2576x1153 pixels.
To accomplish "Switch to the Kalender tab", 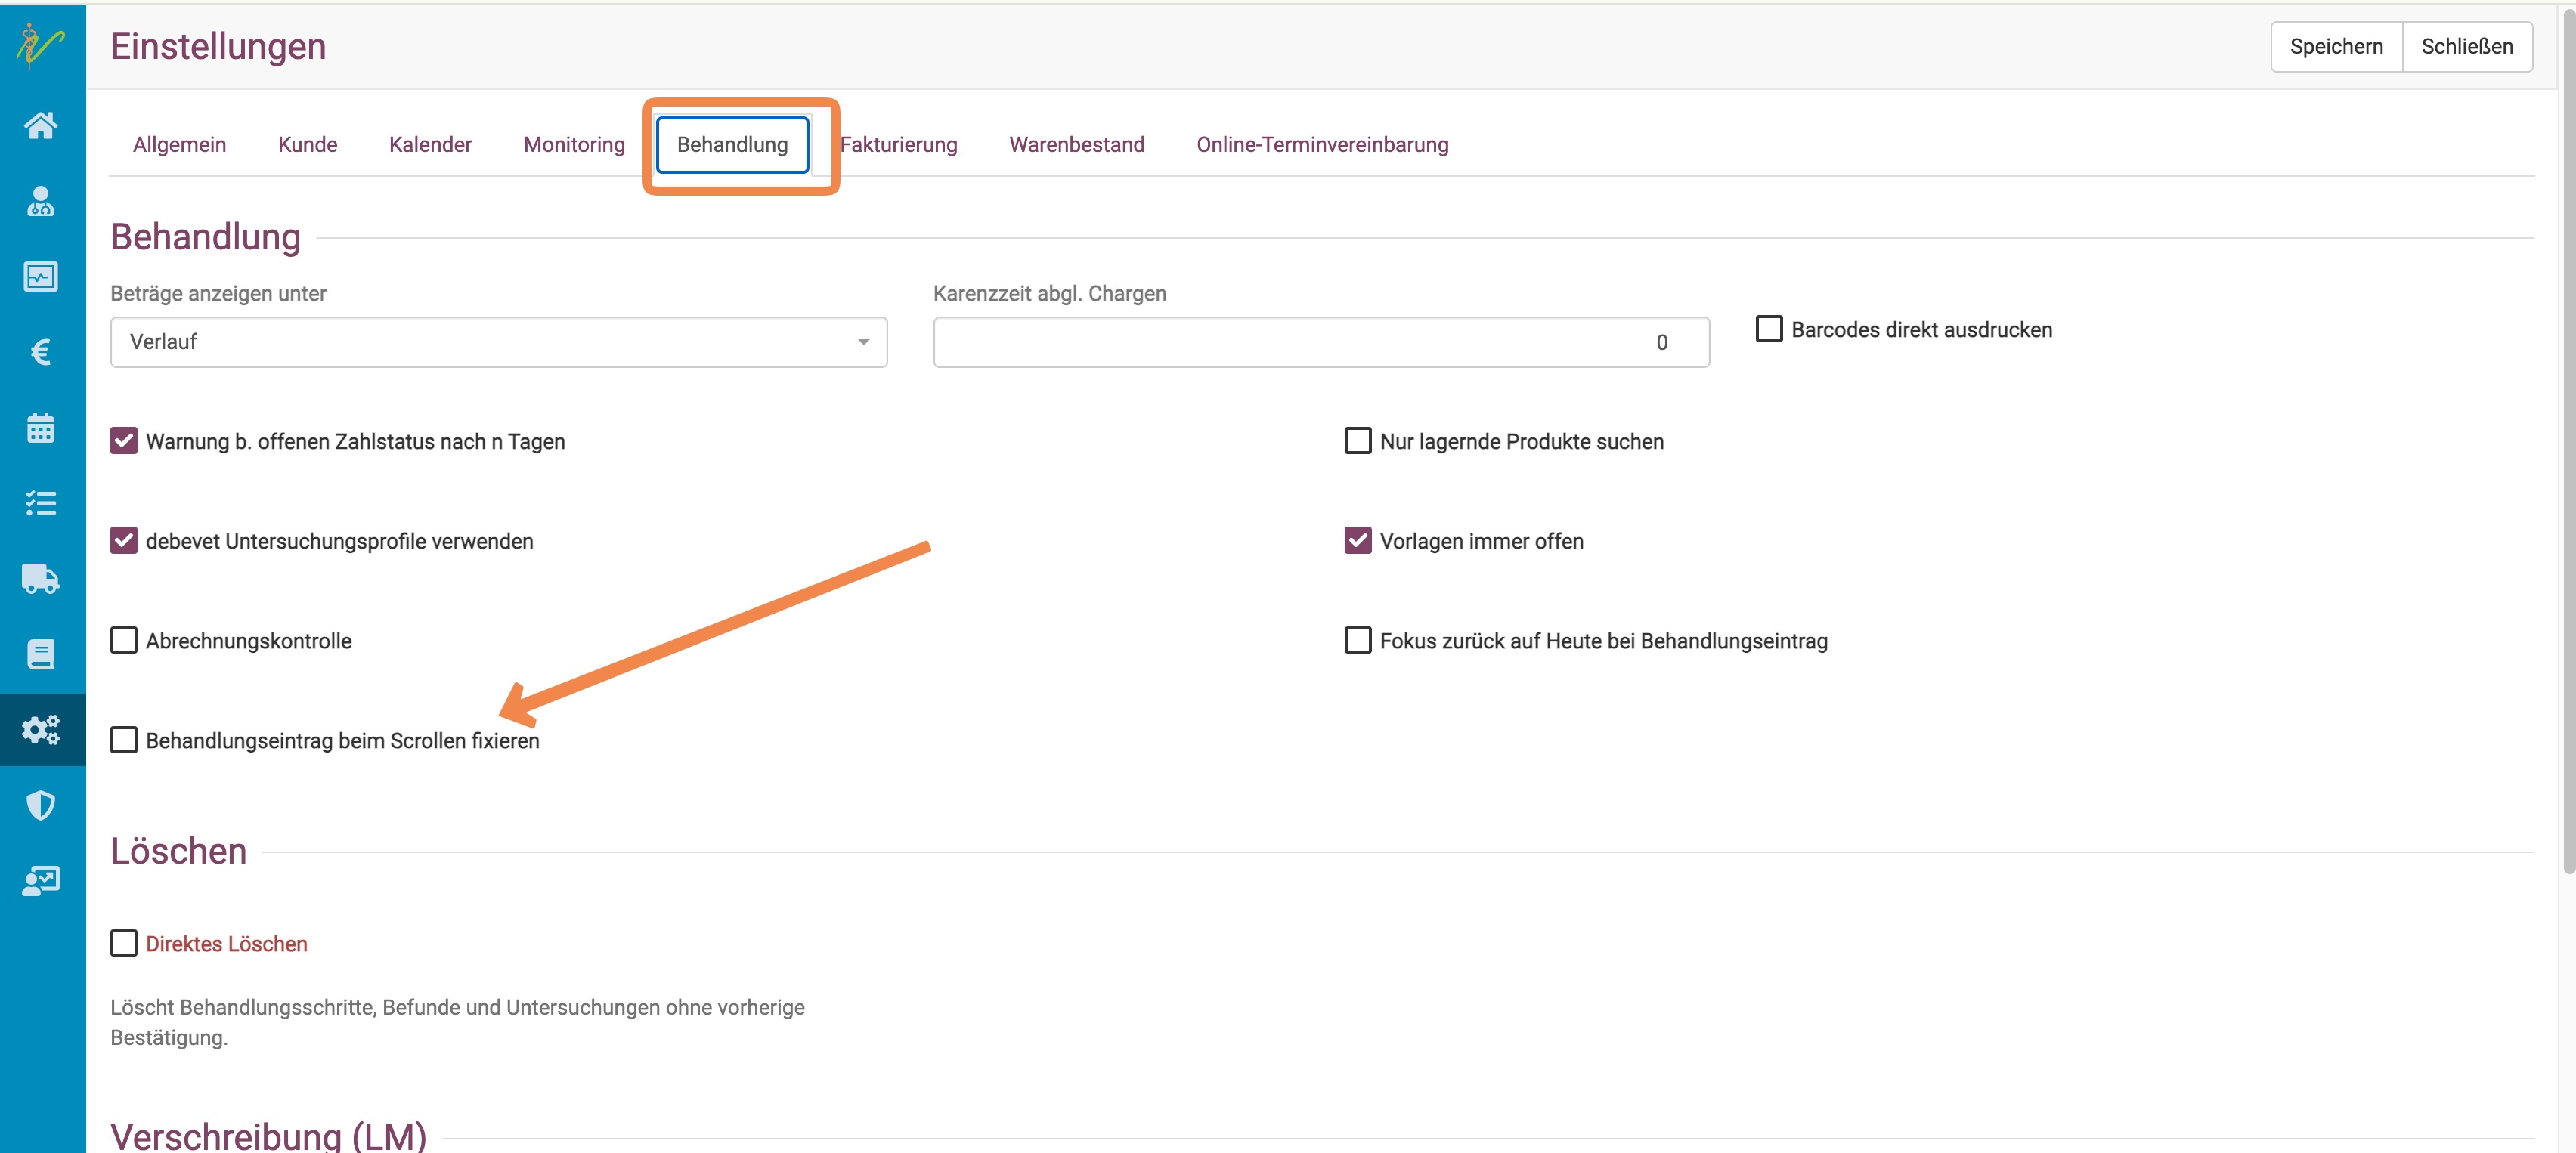I will click(430, 145).
